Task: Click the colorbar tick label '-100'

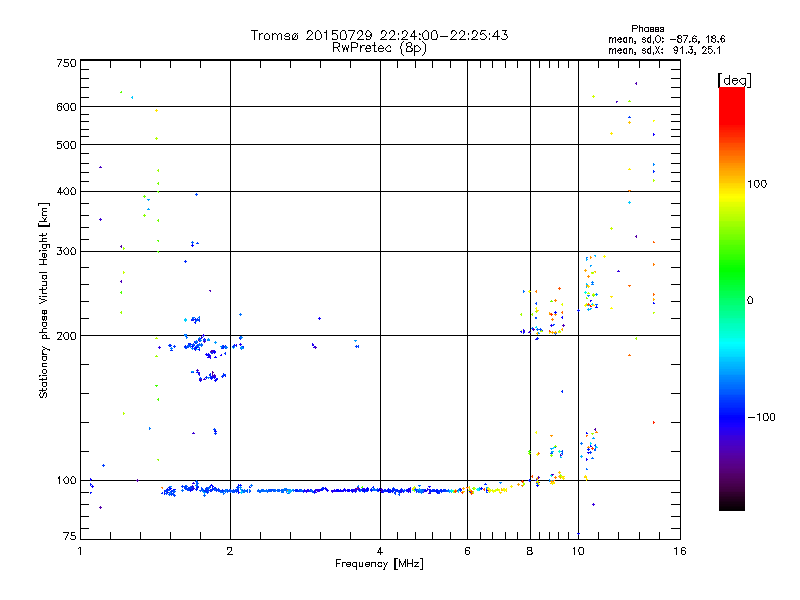Action: 762,417
